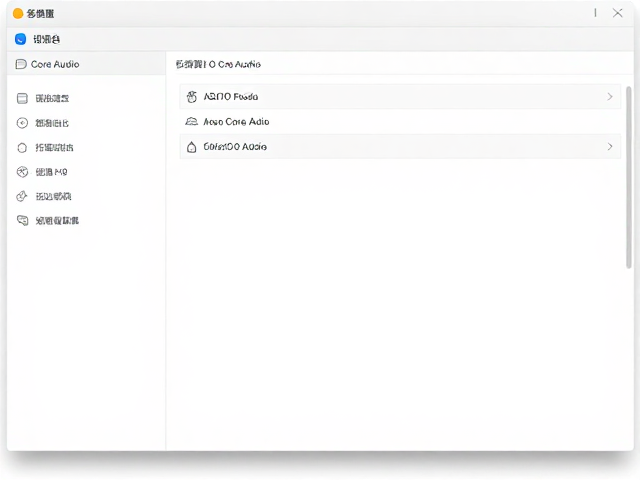Viewport: 640px width, 480px height.
Task: Click the hand icon beside the Feedo row
Action: point(191,97)
